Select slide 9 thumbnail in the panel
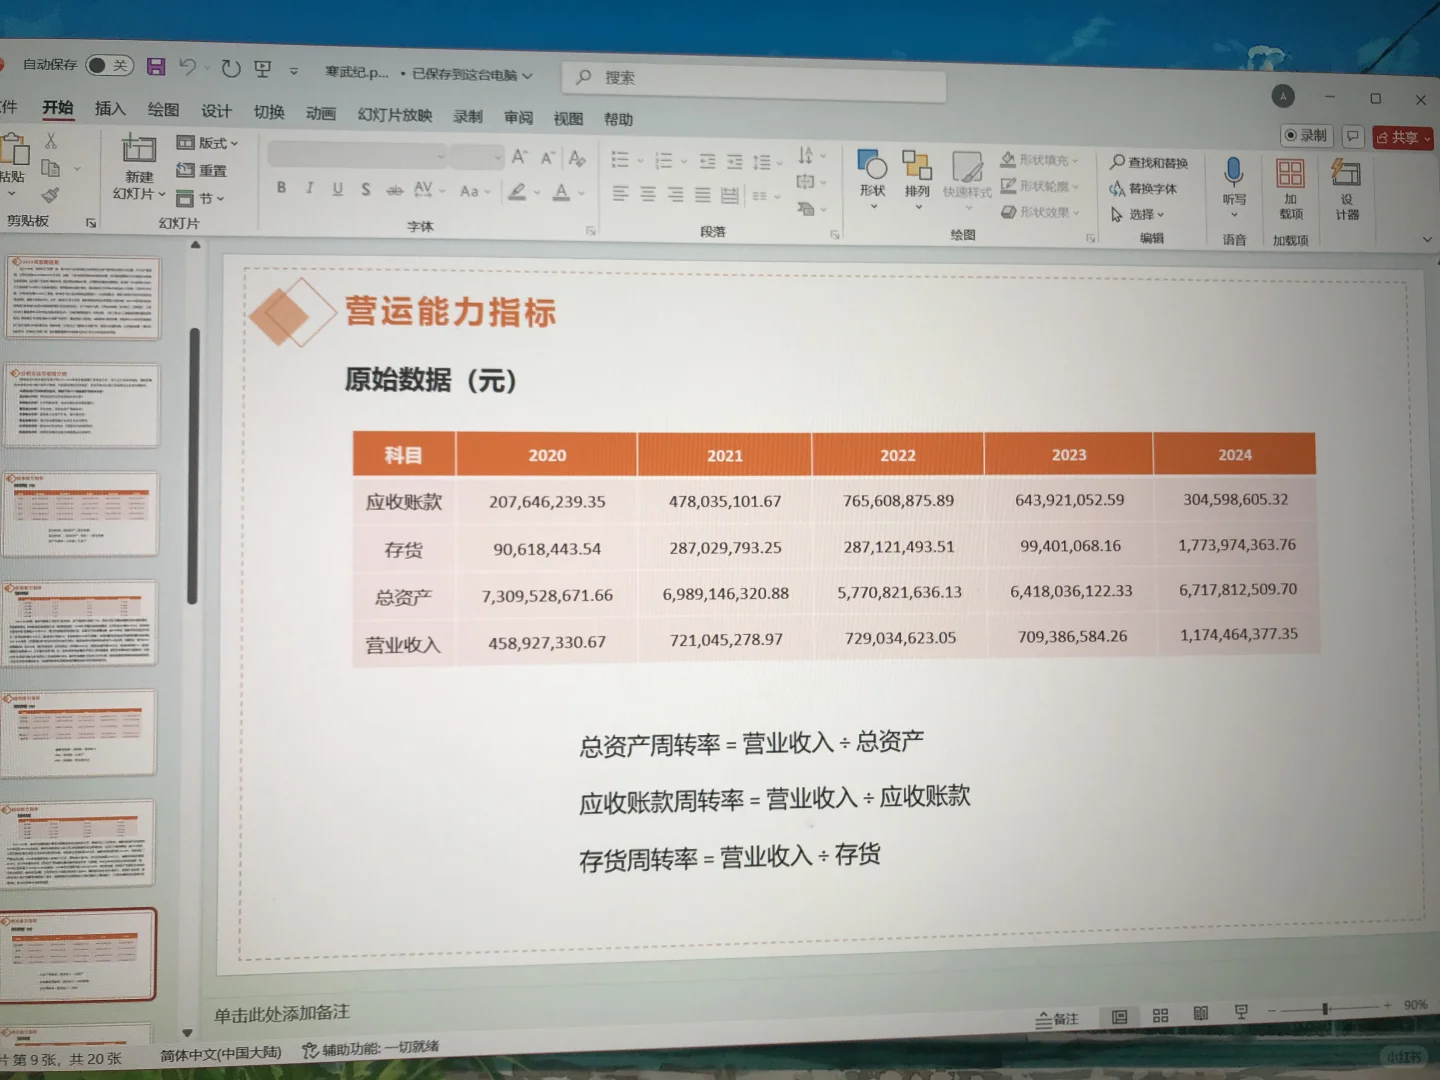The image size is (1440, 1080). (80, 953)
